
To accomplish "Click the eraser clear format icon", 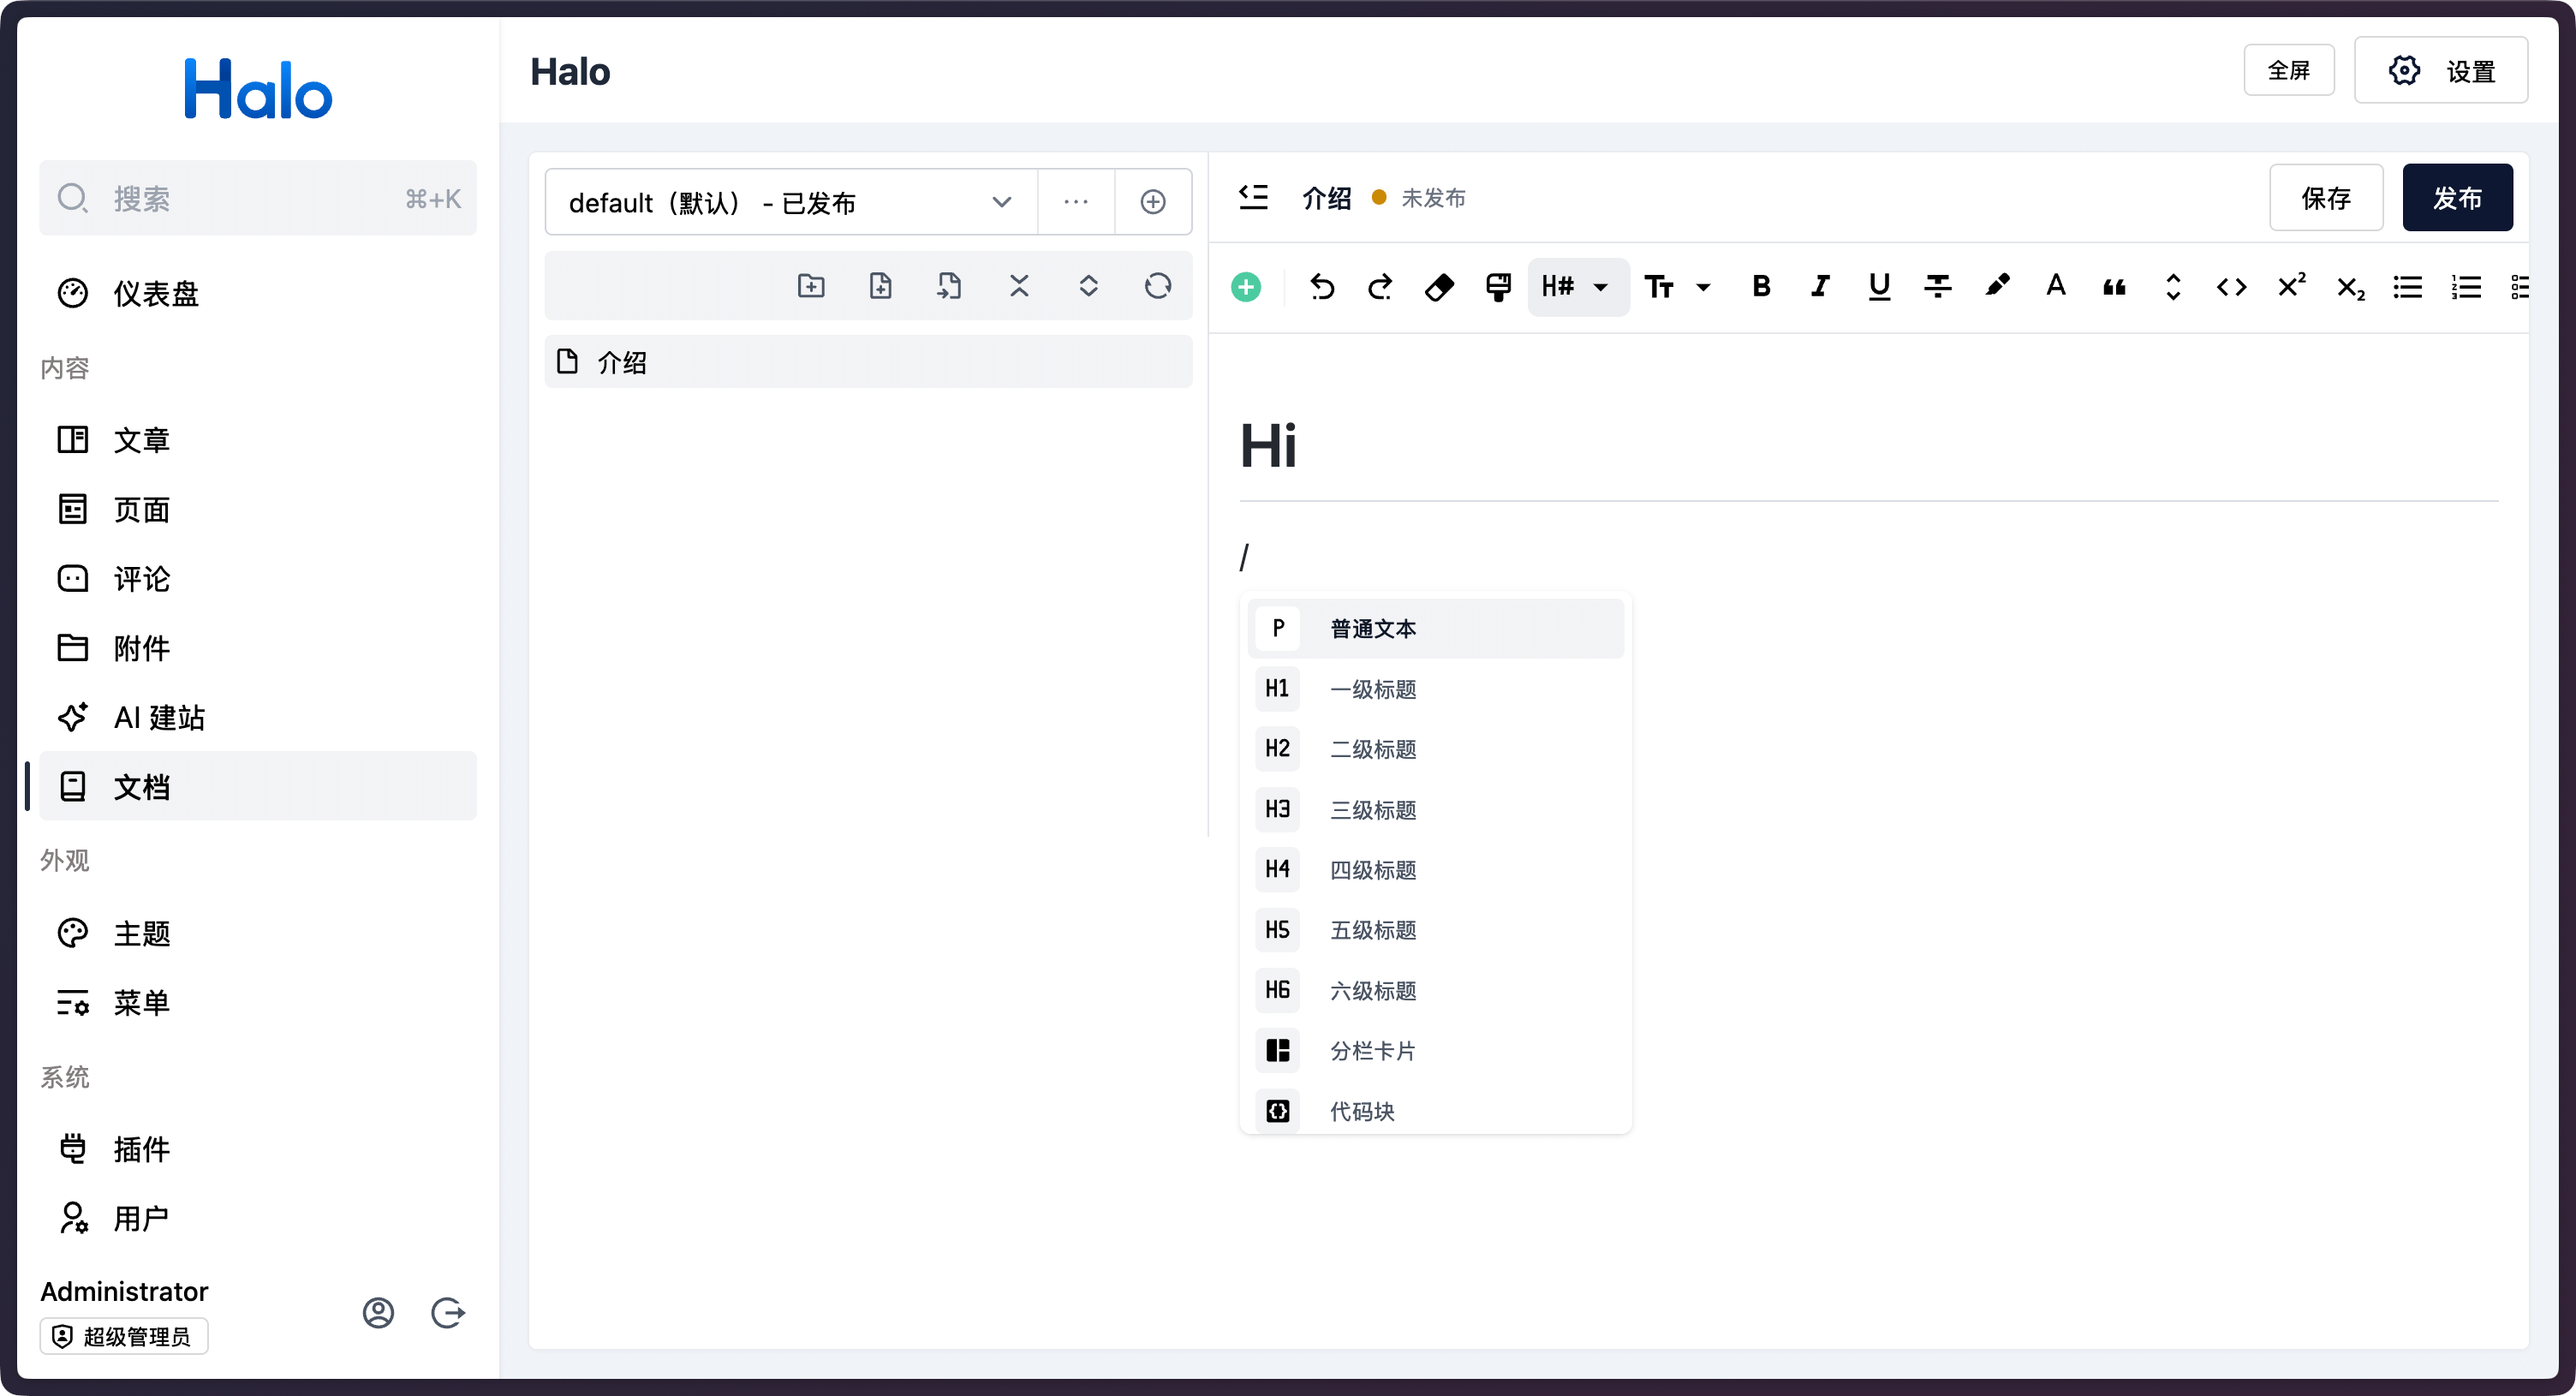I will [1438, 287].
